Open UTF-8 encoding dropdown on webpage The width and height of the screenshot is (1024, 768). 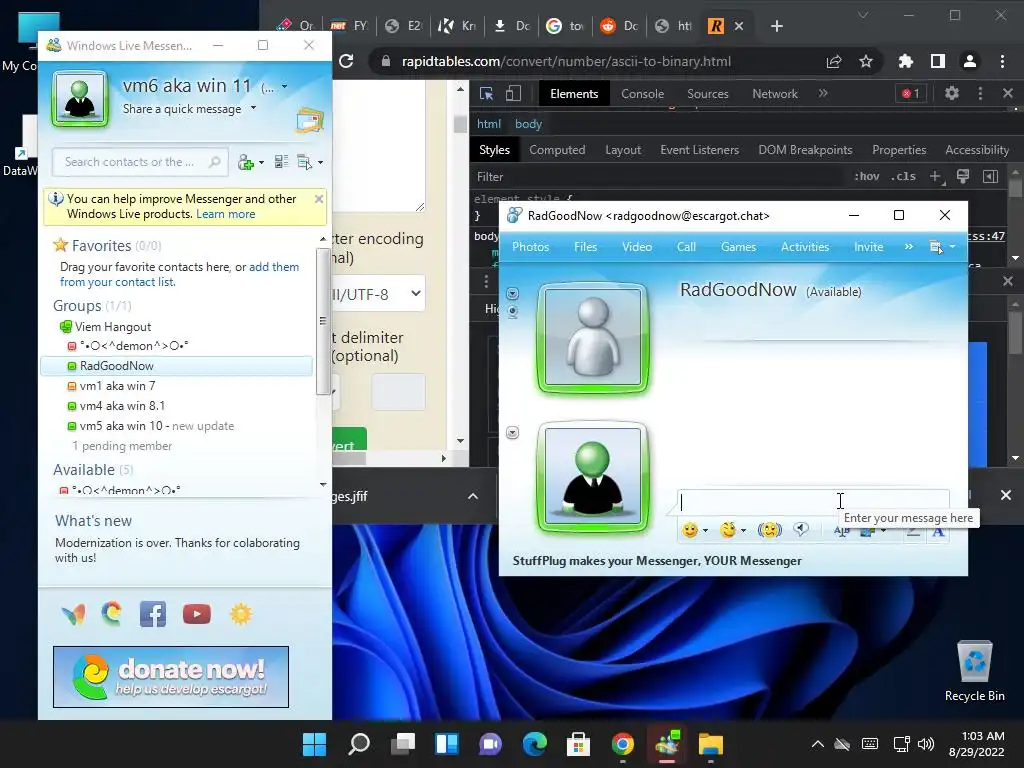click(x=377, y=294)
